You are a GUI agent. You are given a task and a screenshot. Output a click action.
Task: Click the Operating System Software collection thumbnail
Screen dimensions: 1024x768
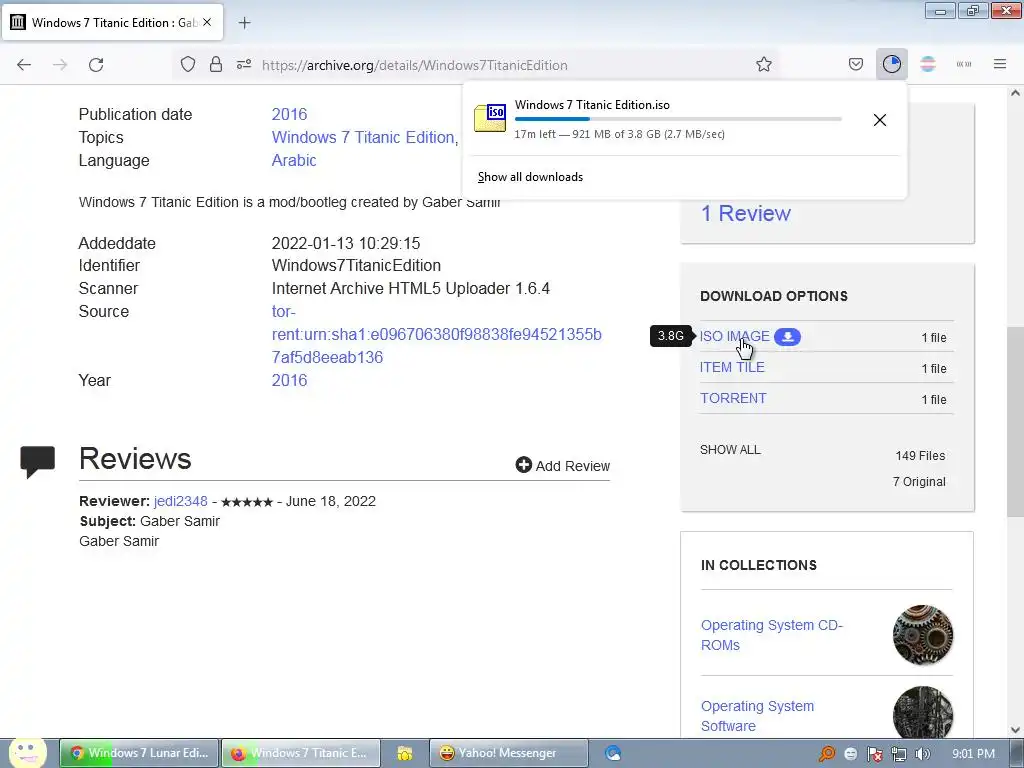(923, 712)
